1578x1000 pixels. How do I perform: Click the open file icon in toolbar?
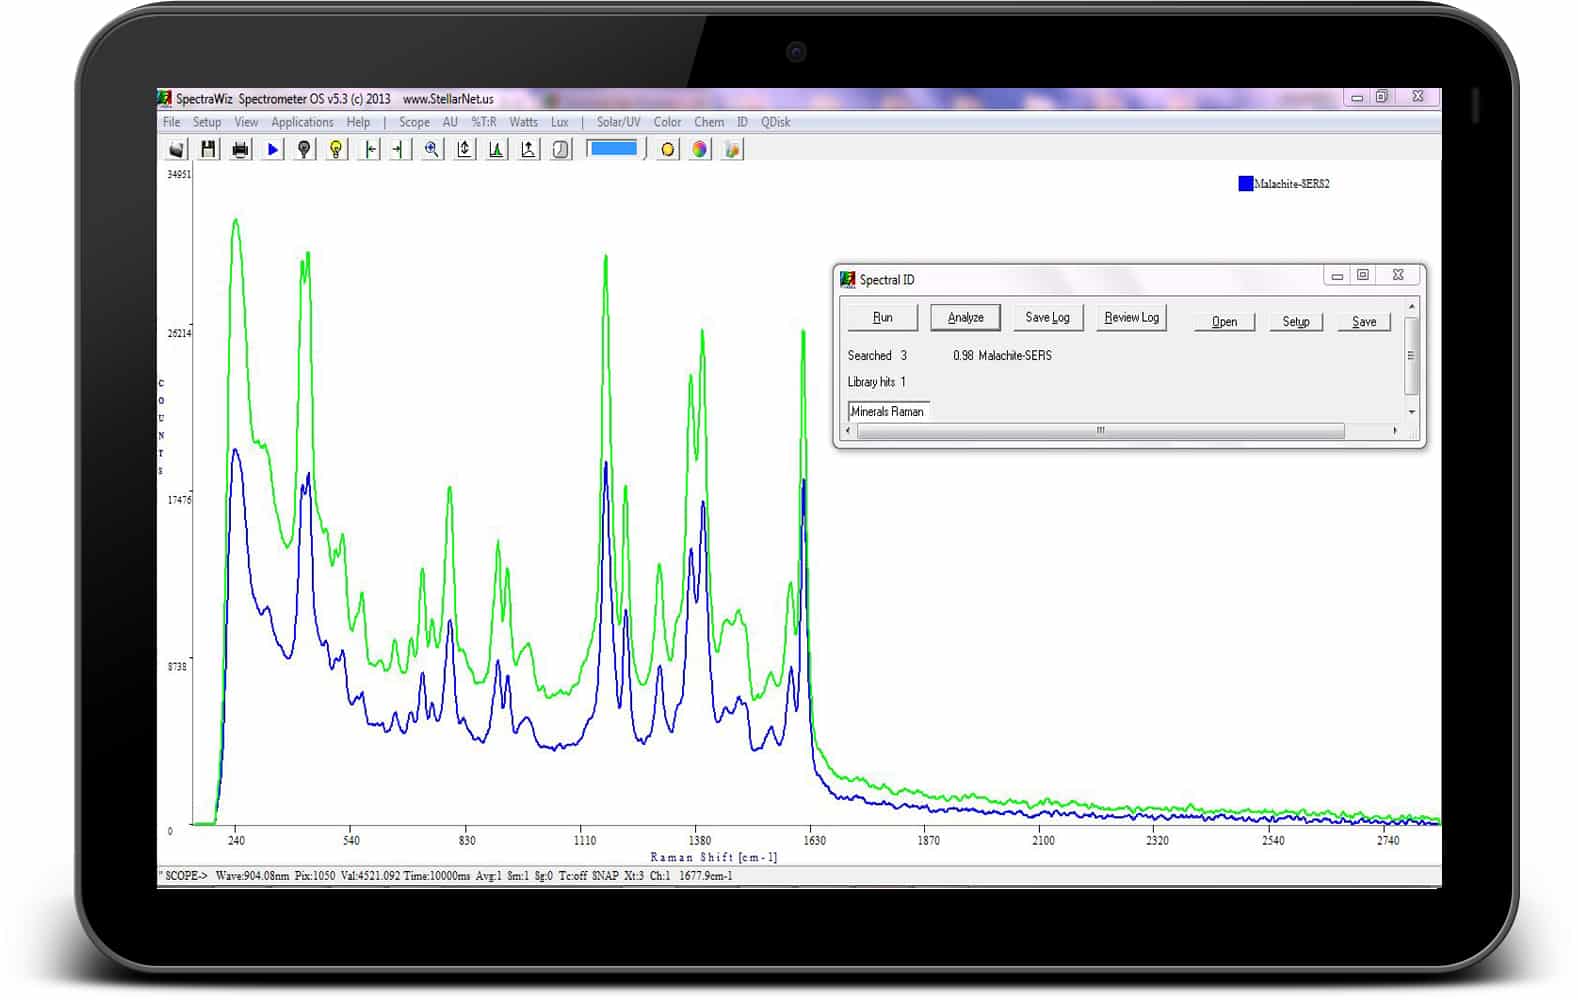pos(177,149)
